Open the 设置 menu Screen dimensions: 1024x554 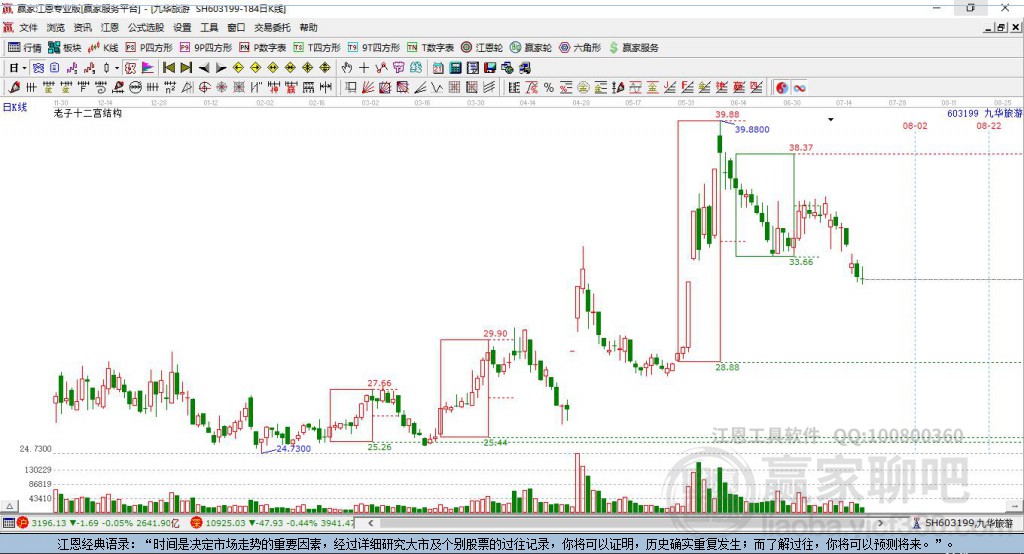182,27
